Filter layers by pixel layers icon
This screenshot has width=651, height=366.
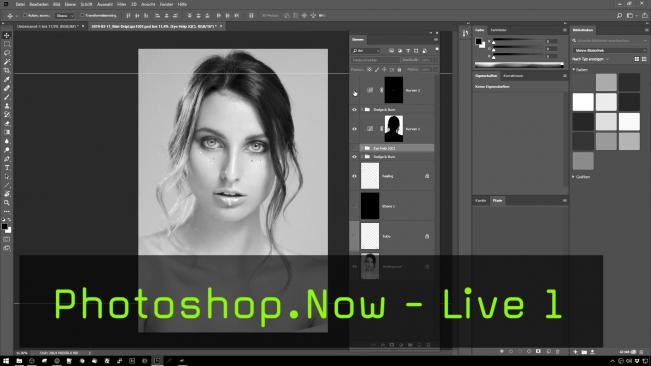[391, 51]
